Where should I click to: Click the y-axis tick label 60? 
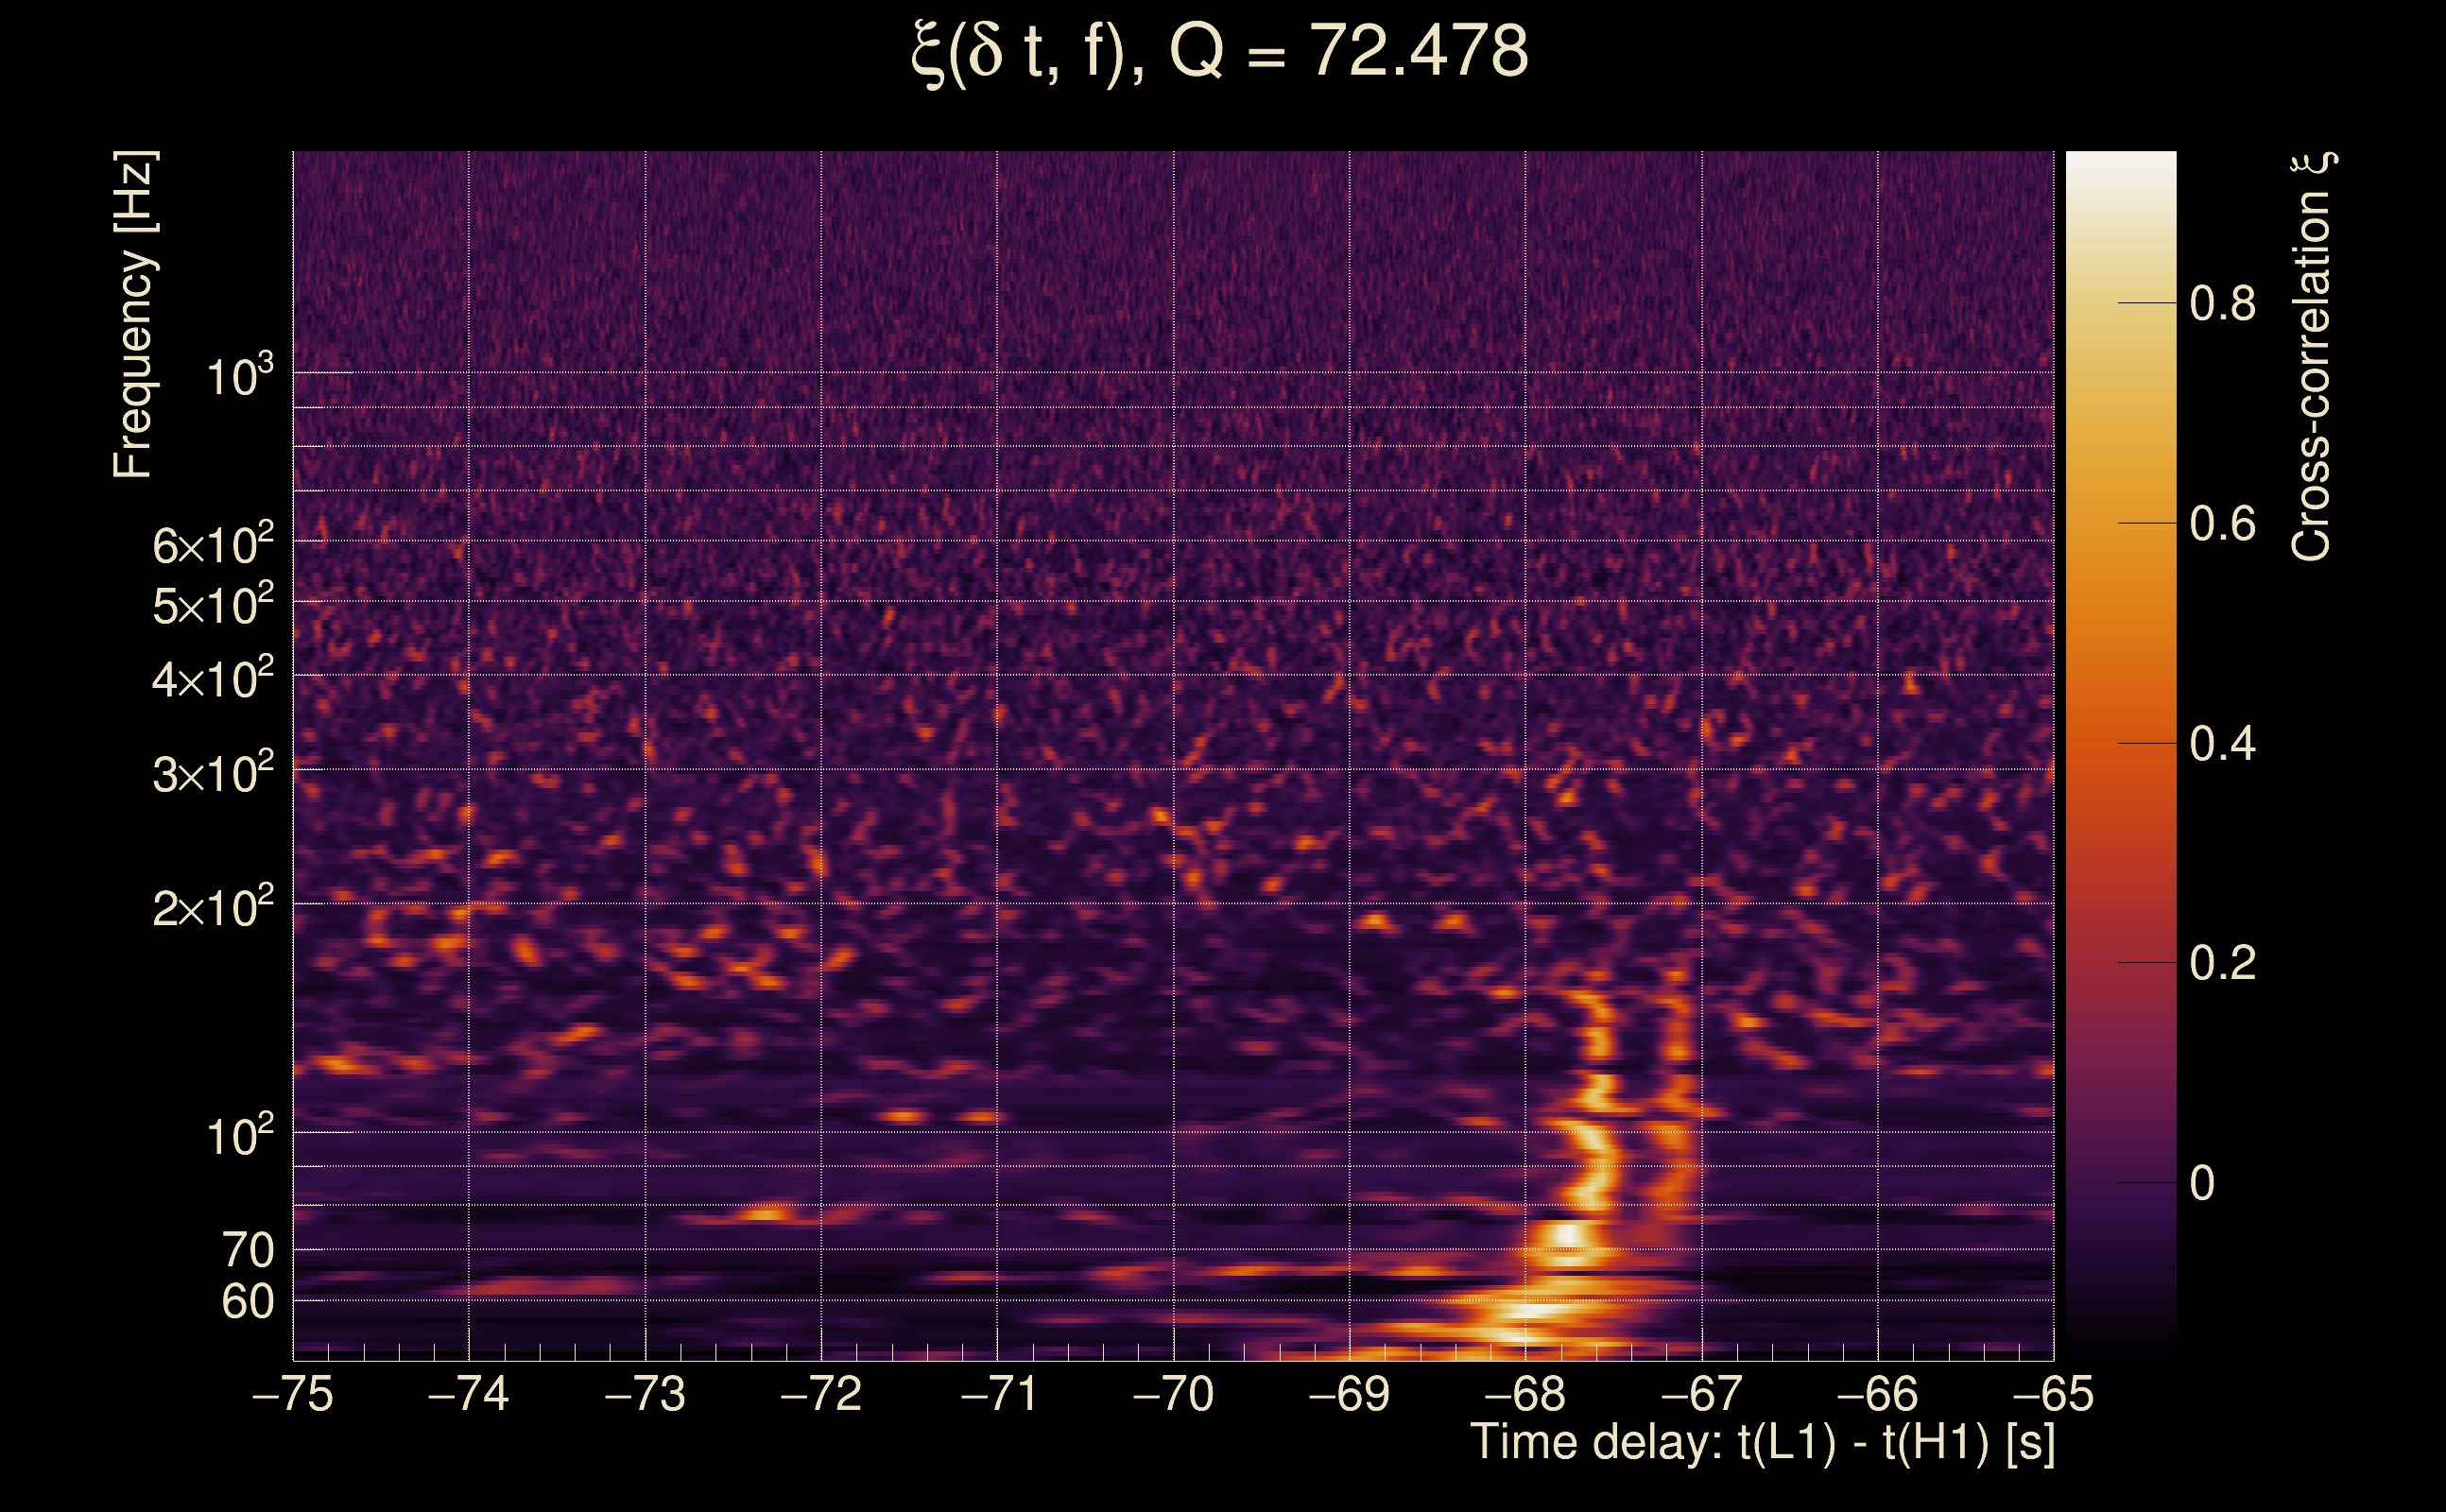coord(247,1302)
